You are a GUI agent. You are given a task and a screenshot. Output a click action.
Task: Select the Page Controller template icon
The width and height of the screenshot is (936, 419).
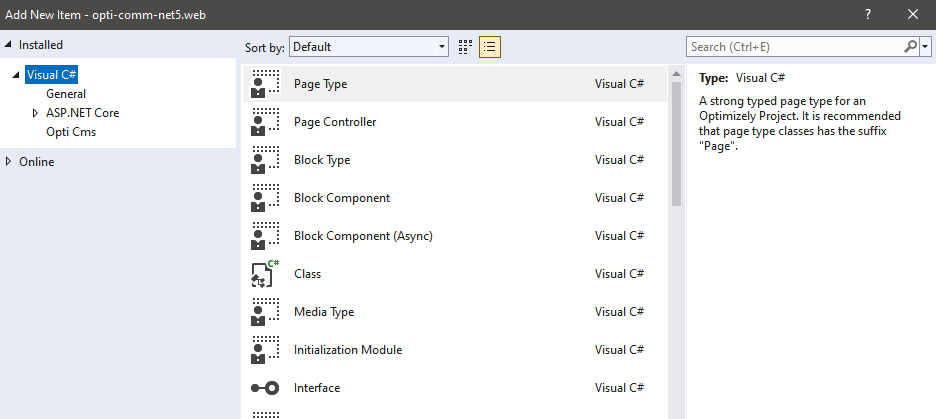click(265, 122)
